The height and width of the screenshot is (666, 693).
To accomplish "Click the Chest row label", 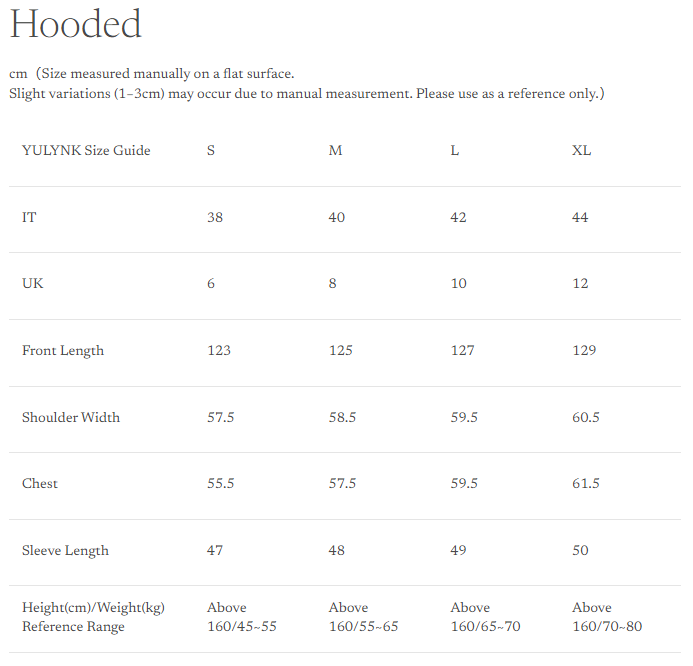I will point(40,484).
